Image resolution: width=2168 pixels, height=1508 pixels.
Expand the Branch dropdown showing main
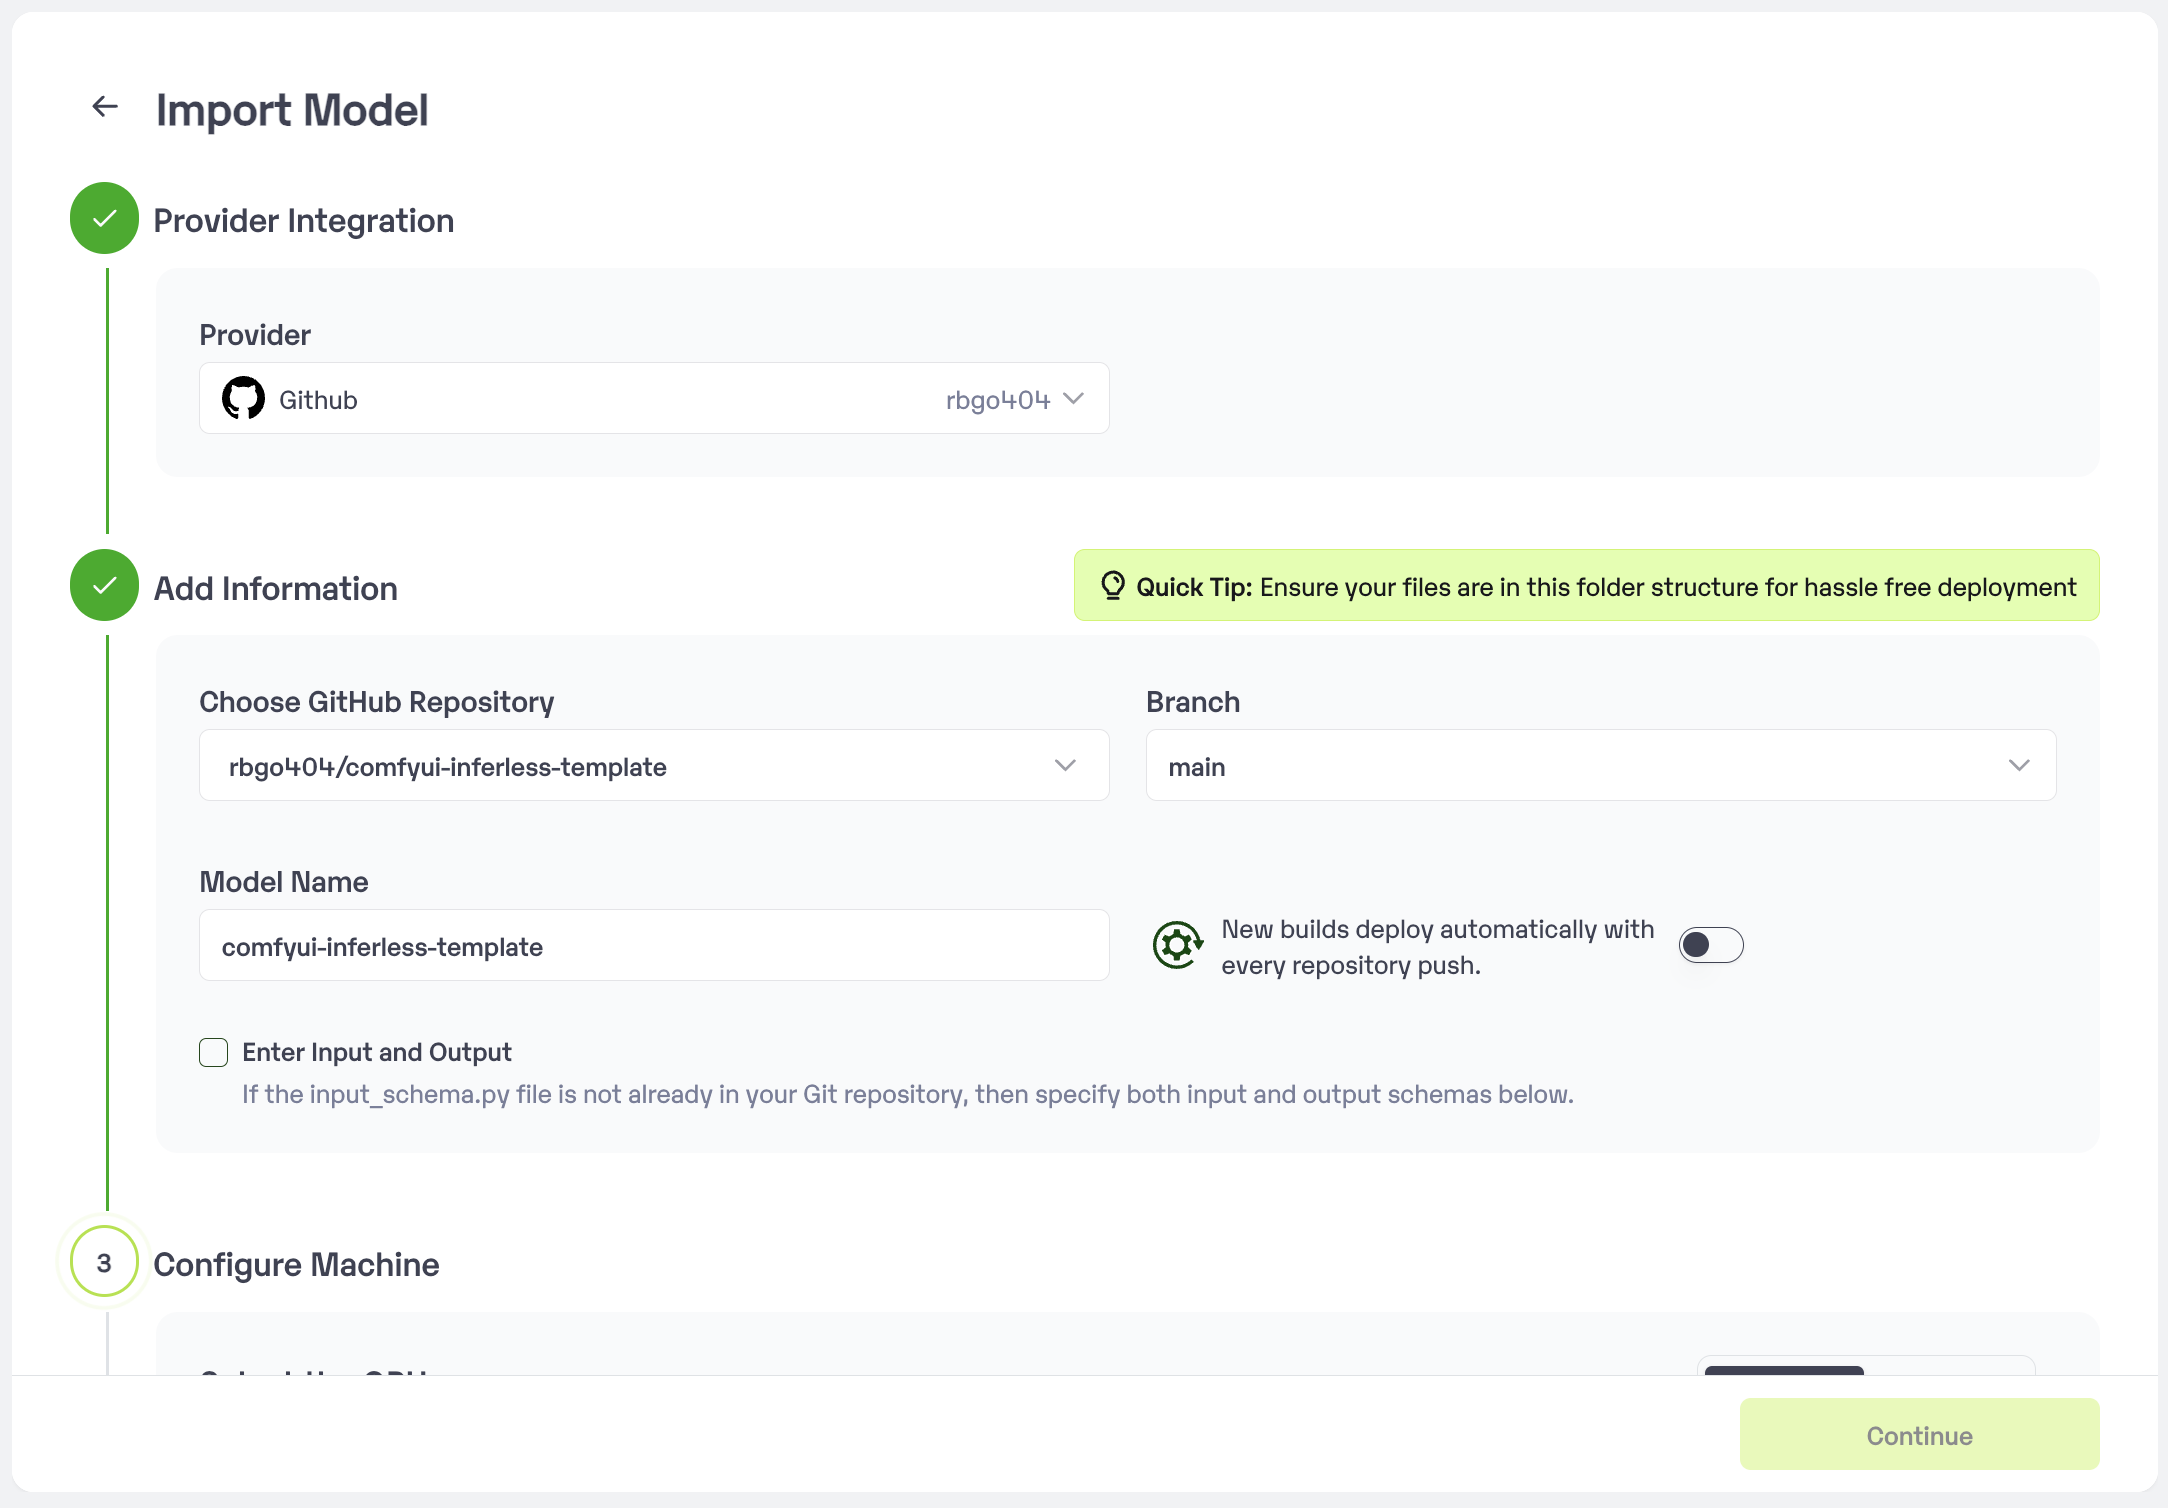(x=1600, y=766)
